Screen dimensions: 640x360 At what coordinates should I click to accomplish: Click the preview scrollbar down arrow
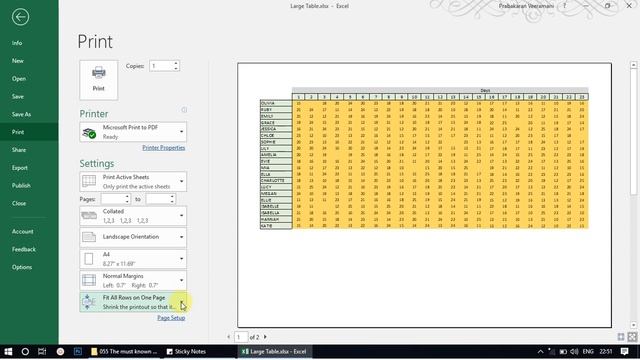tap(633, 325)
